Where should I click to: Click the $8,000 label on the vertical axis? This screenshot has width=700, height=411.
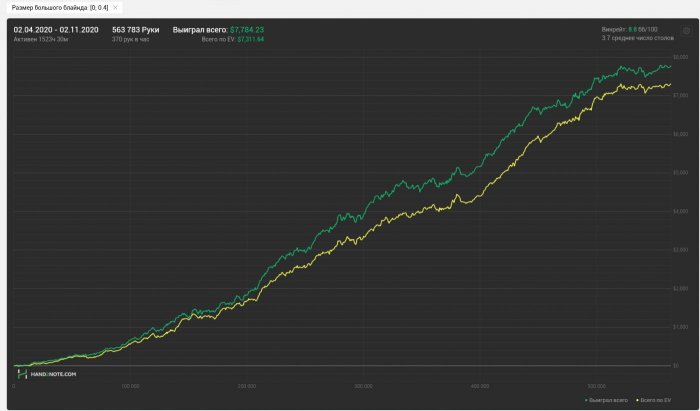(x=680, y=57)
